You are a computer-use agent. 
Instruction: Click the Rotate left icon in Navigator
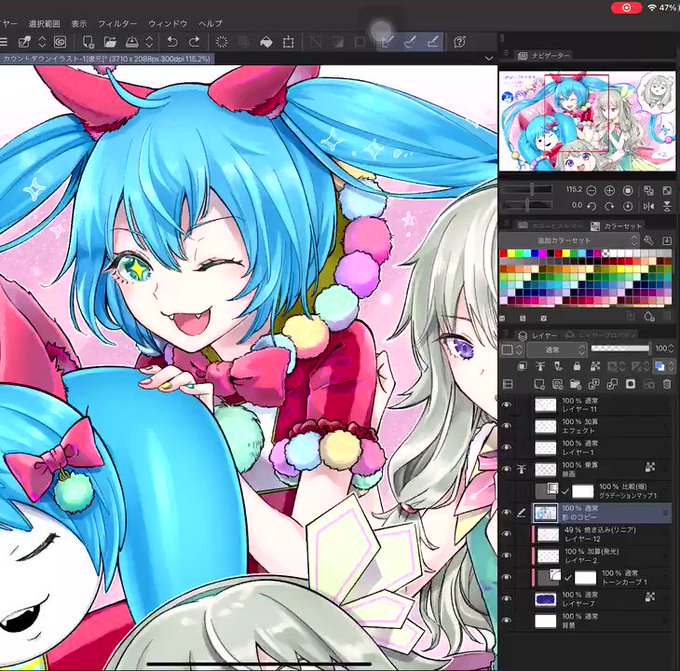click(x=591, y=206)
